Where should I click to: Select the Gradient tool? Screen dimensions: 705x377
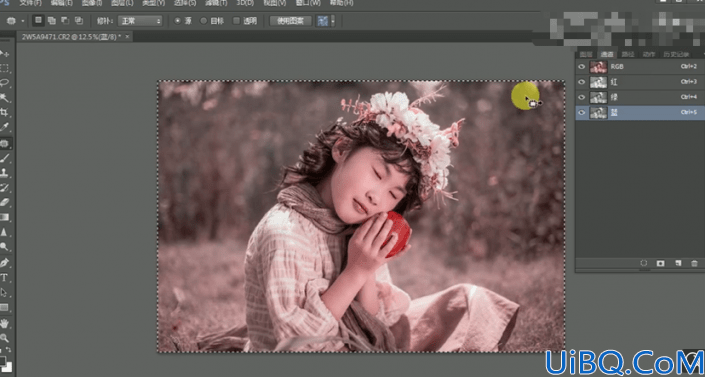[4, 217]
